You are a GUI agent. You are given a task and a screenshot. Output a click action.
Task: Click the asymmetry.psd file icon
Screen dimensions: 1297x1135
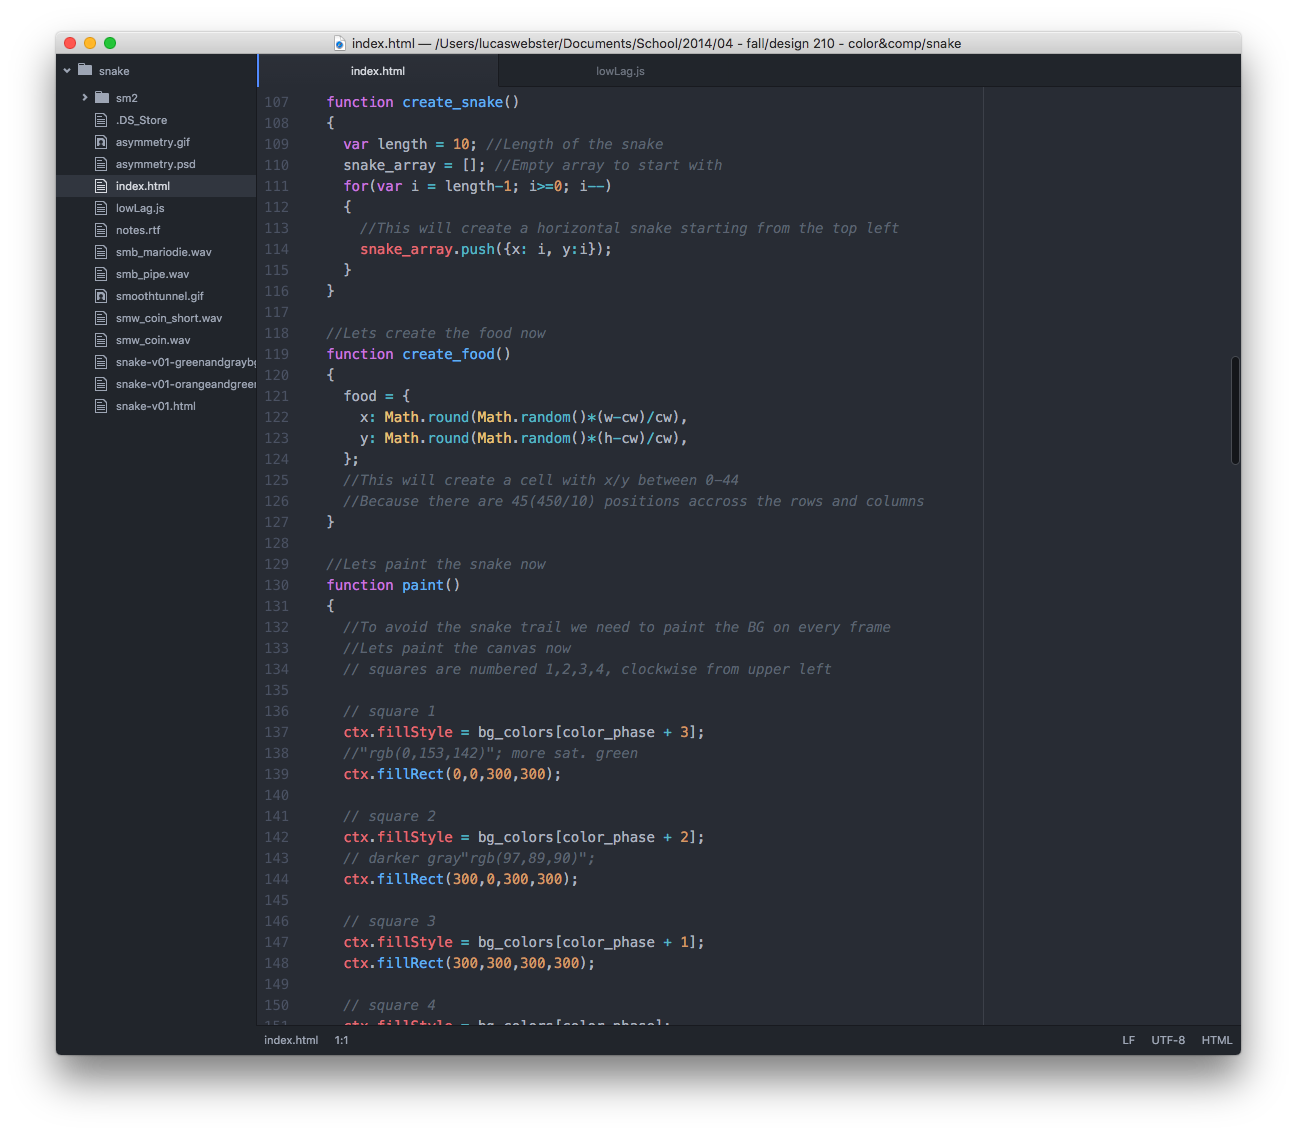pos(101,164)
